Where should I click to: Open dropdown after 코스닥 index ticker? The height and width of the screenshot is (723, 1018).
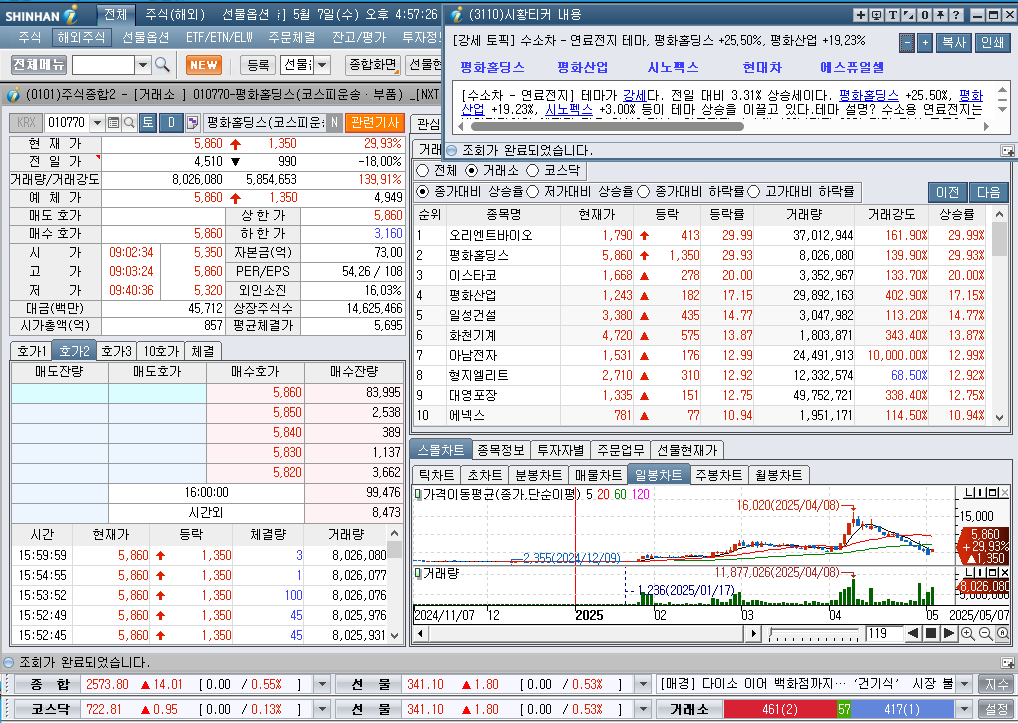point(322,709)
